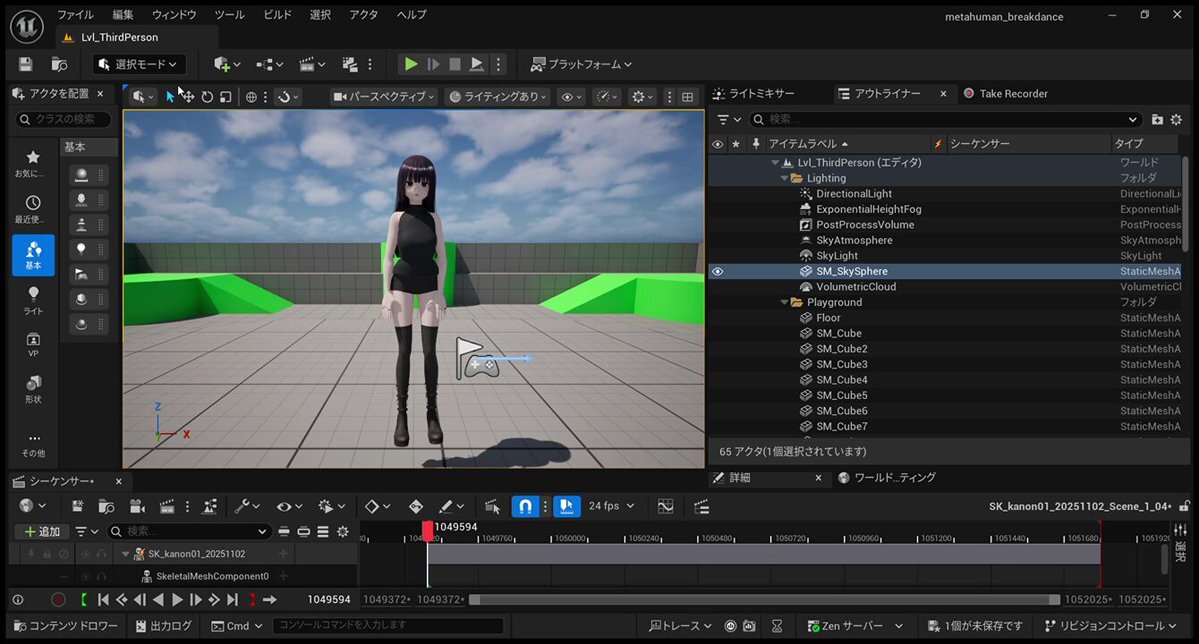1199x644 pixels.
Task: Toggle the blue snapping magnet in Sequencer
Action: point(525,507)
